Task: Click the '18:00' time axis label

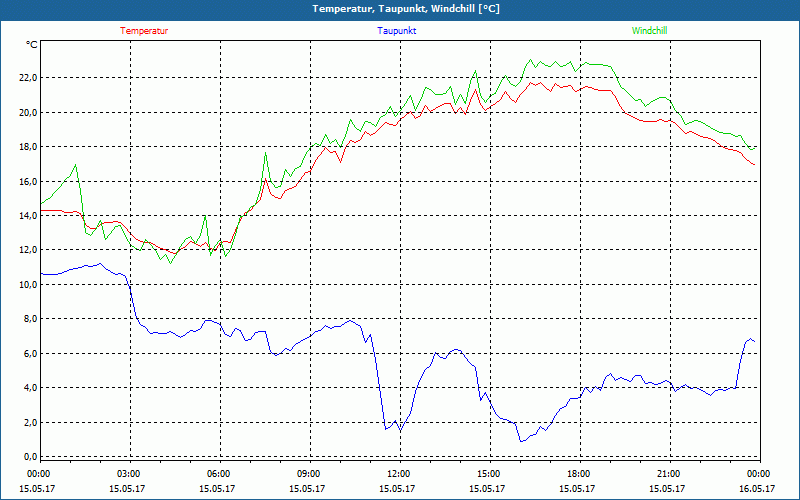Action: (x=580, y=474)
